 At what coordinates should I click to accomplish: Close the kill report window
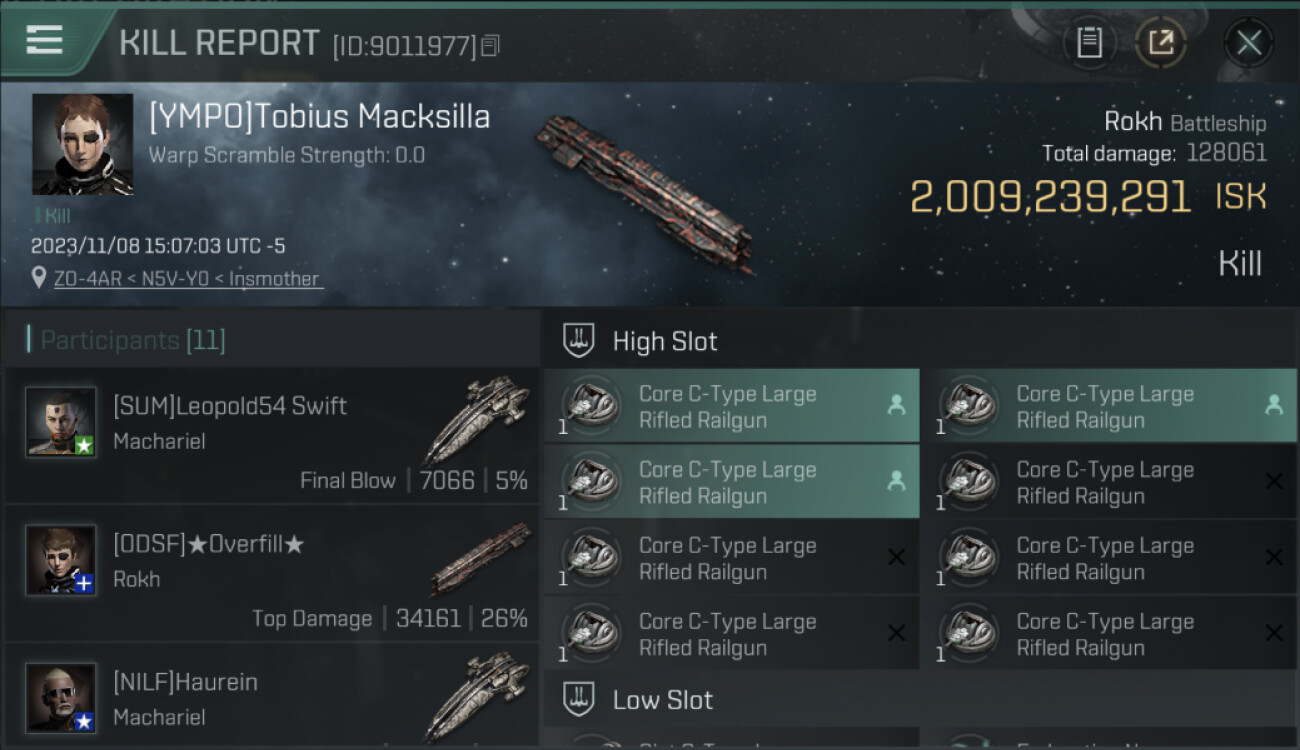(1248, 43)
